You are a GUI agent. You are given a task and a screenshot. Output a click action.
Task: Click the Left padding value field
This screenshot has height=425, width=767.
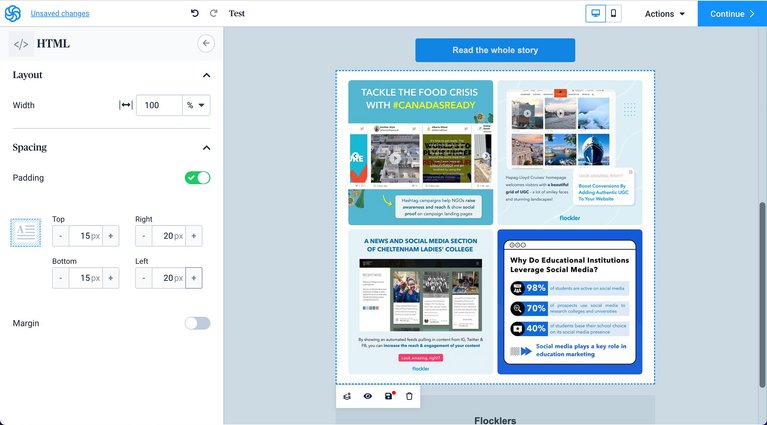coord(169,278)
